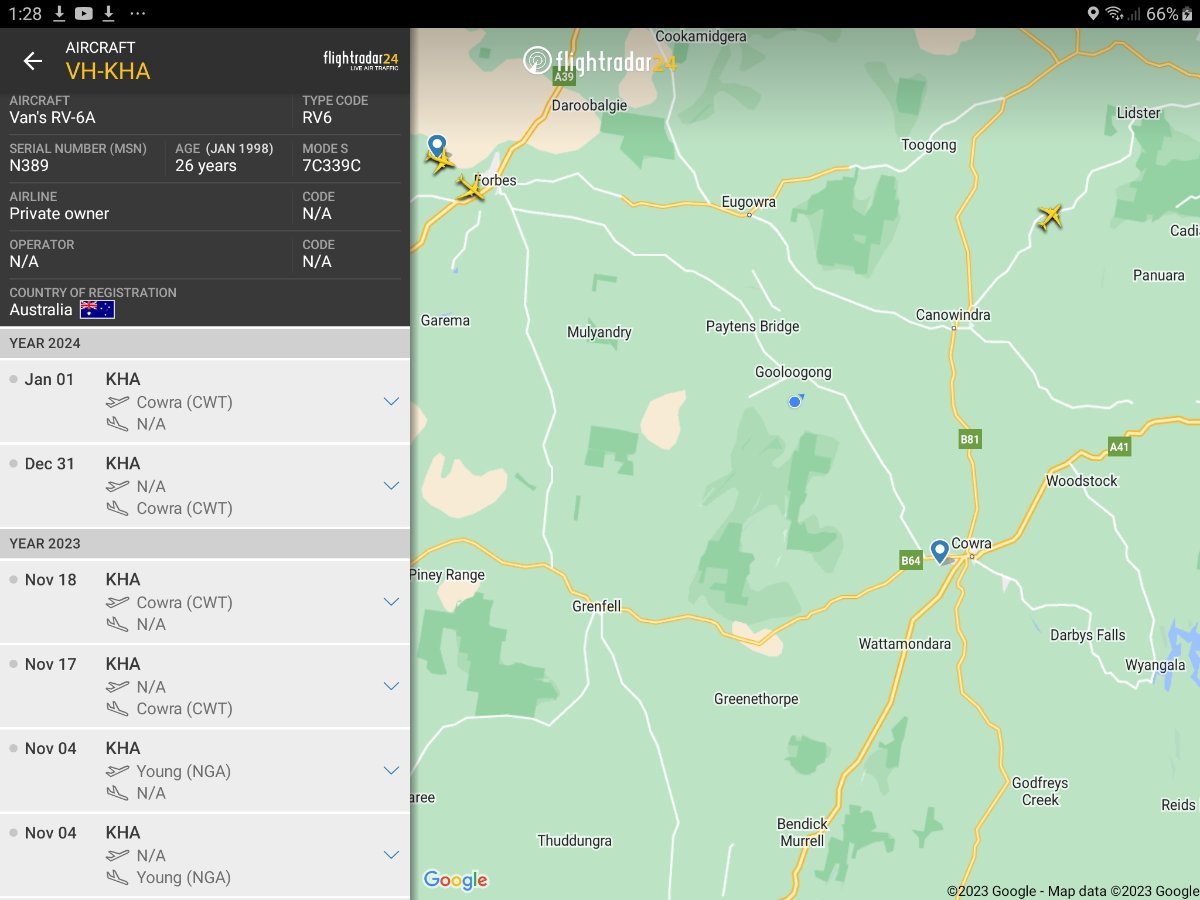Expand the Nov 17 flight details

point(391,686)
